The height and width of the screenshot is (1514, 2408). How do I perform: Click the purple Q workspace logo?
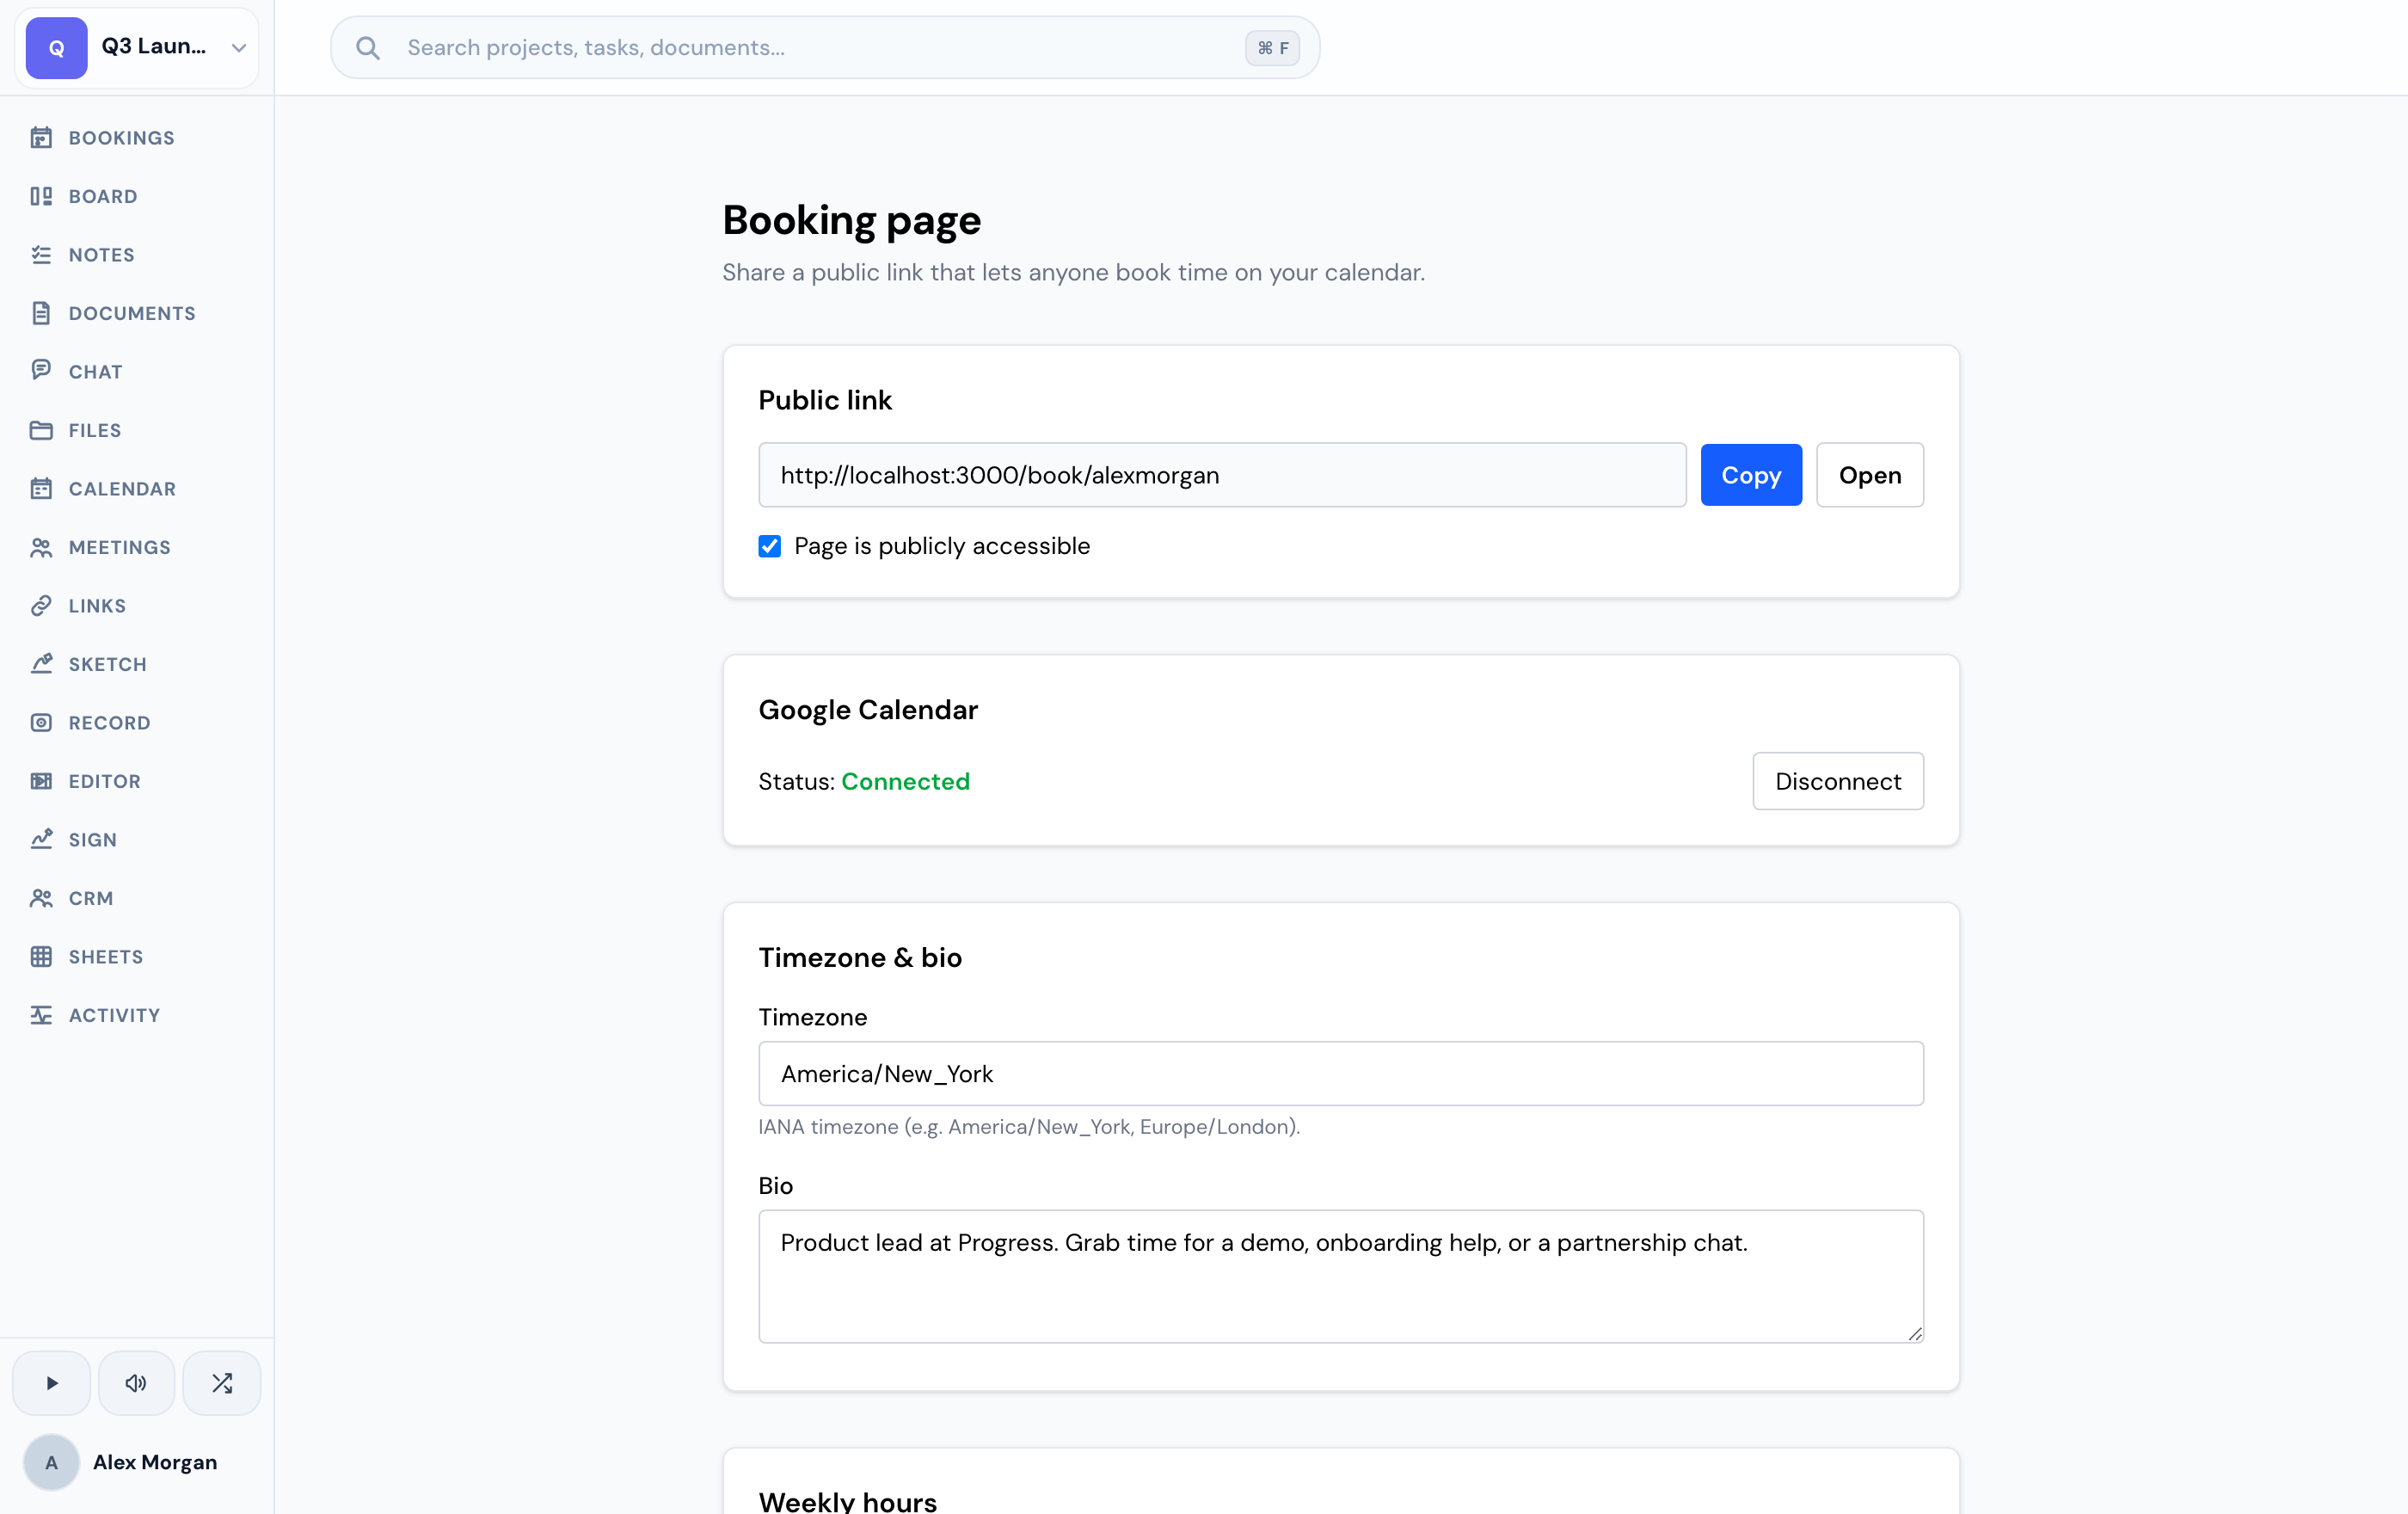(57, 47)
